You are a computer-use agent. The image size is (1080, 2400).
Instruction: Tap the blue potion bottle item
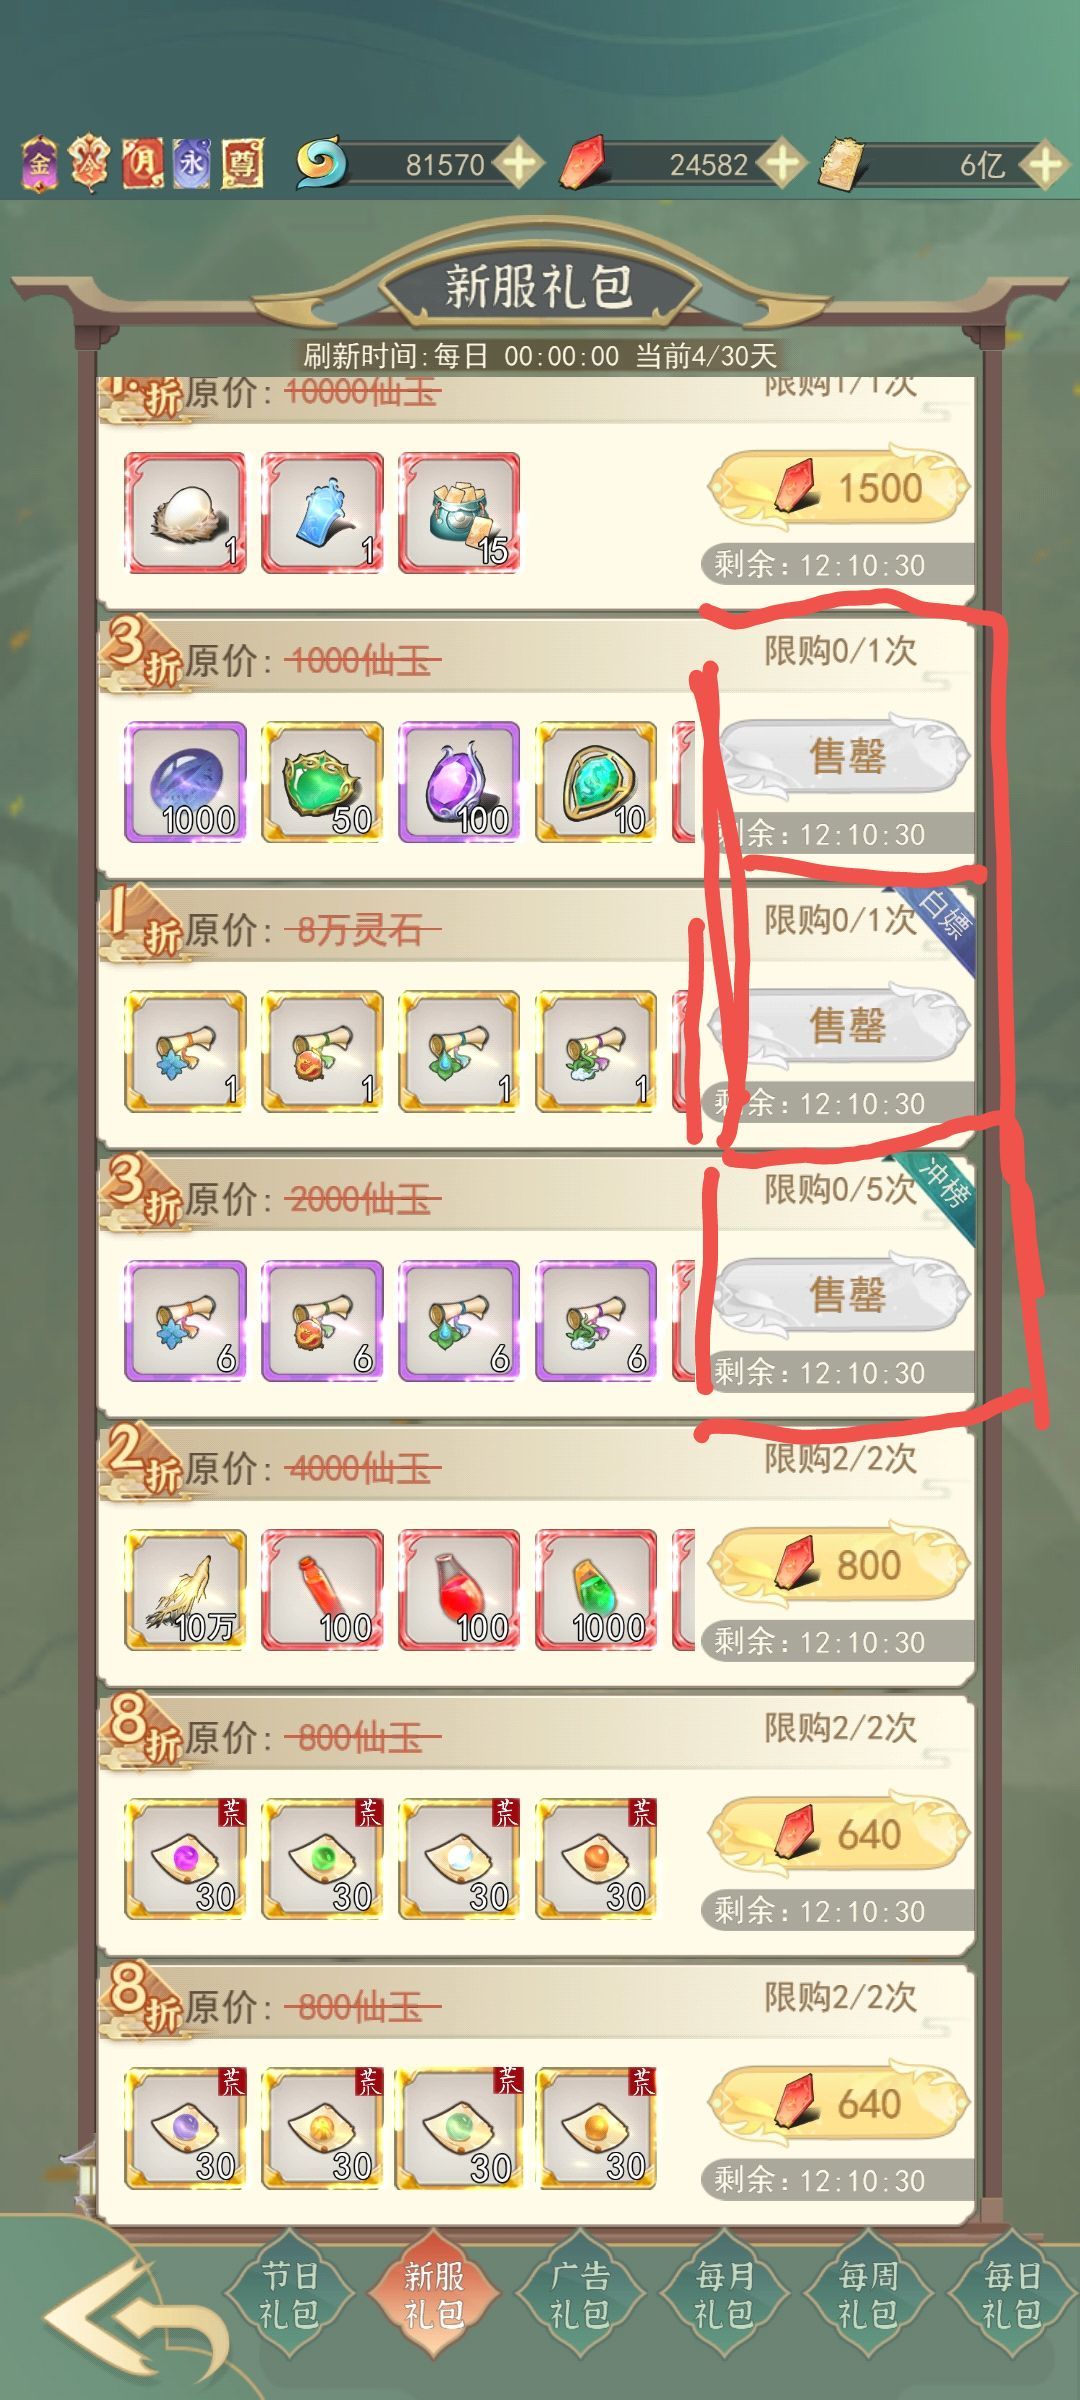[x=322, y=513]
